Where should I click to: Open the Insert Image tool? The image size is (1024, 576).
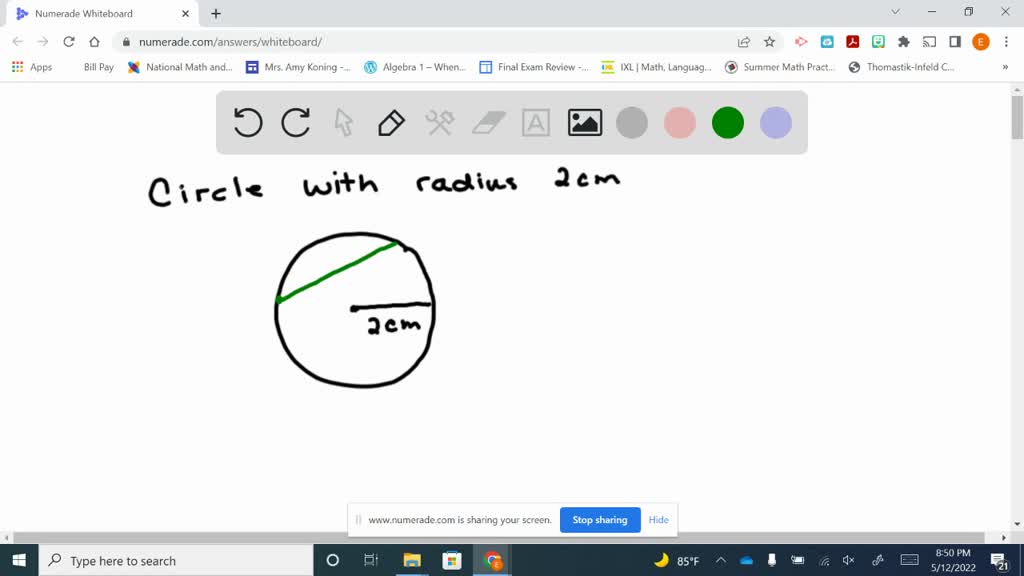(x=584, y=122)
